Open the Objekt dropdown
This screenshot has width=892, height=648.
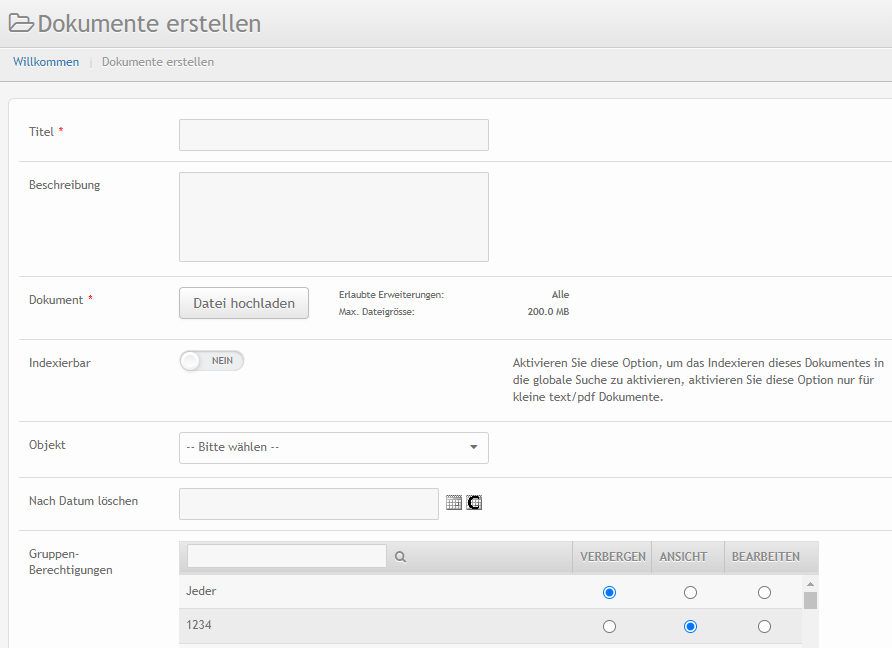pos(334,448)
